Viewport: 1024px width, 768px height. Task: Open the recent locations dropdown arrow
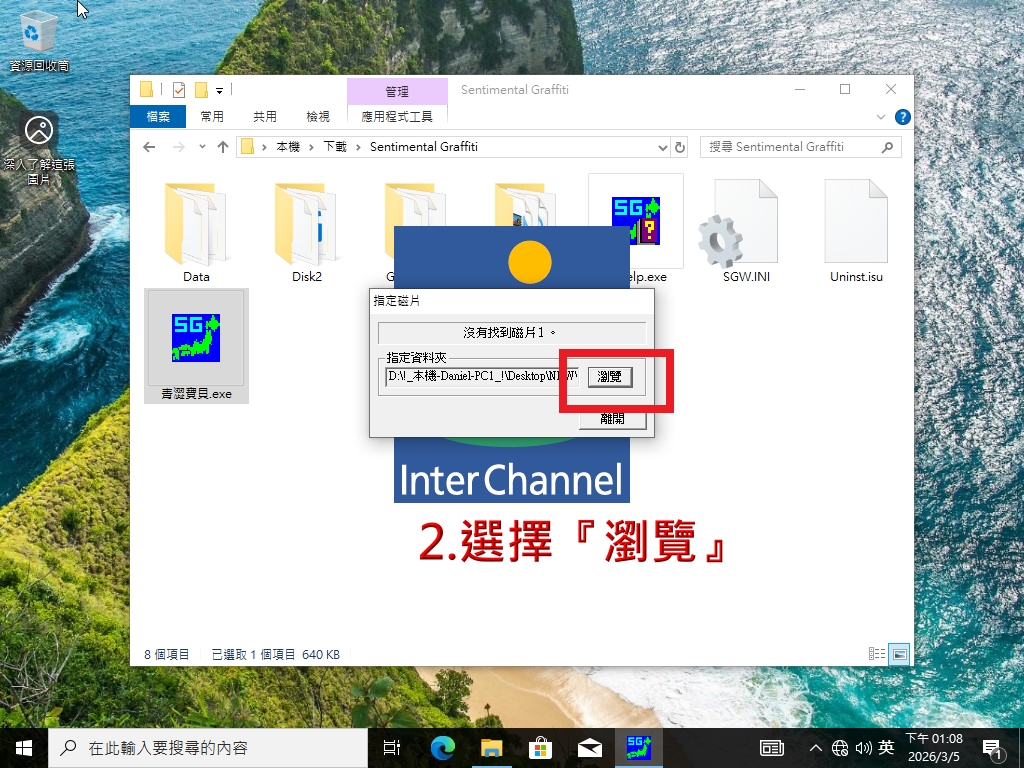202,147
